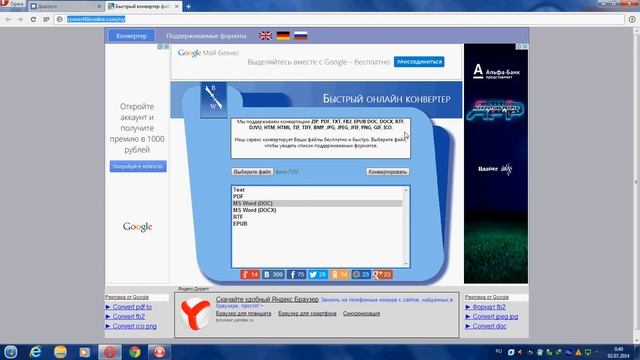Image resolution: width=640 pixels, height=360 pixels.
Task: Switch site language to English flag
Action: pyautogui.click(x=265, y=36)
